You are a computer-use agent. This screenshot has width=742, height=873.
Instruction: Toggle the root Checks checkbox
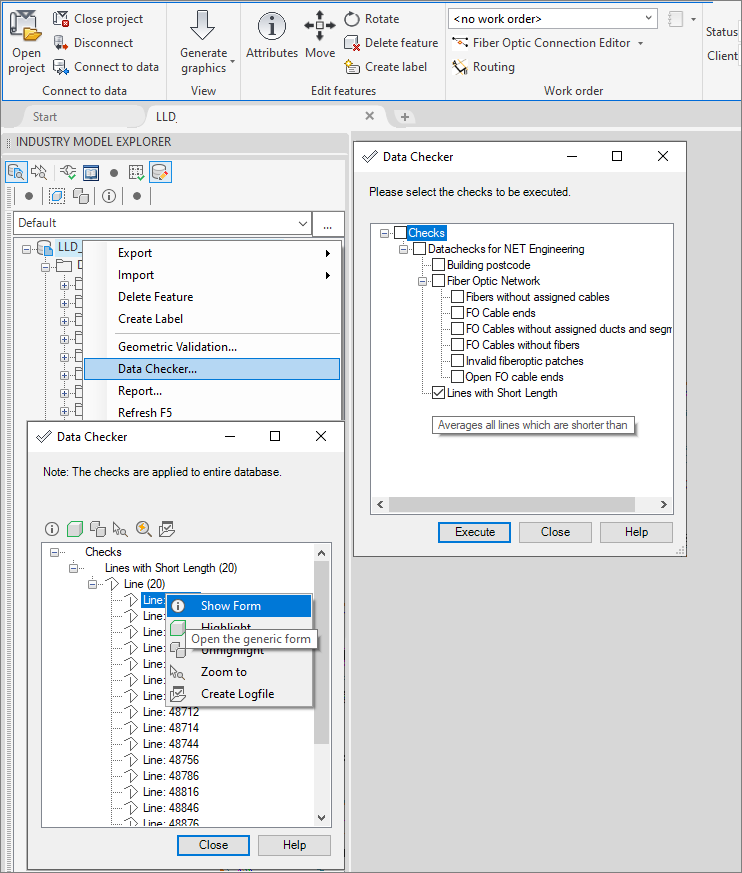[x=400, y=233]
